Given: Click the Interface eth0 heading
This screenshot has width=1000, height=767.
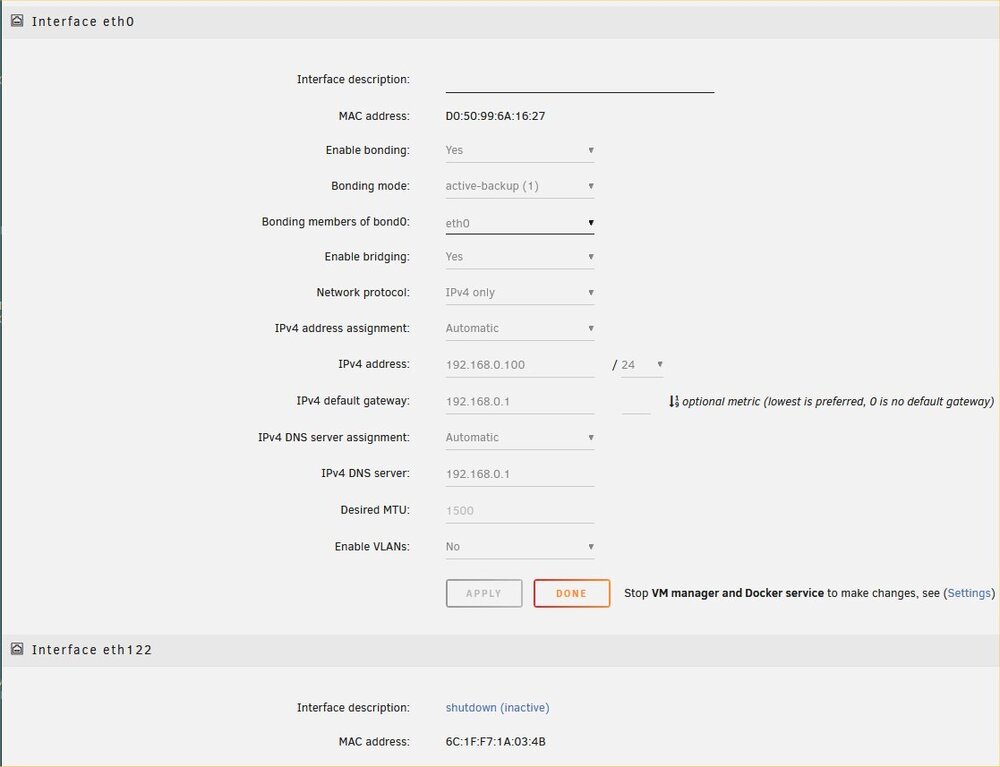Looking at the screenshot, I should point(83,22).
